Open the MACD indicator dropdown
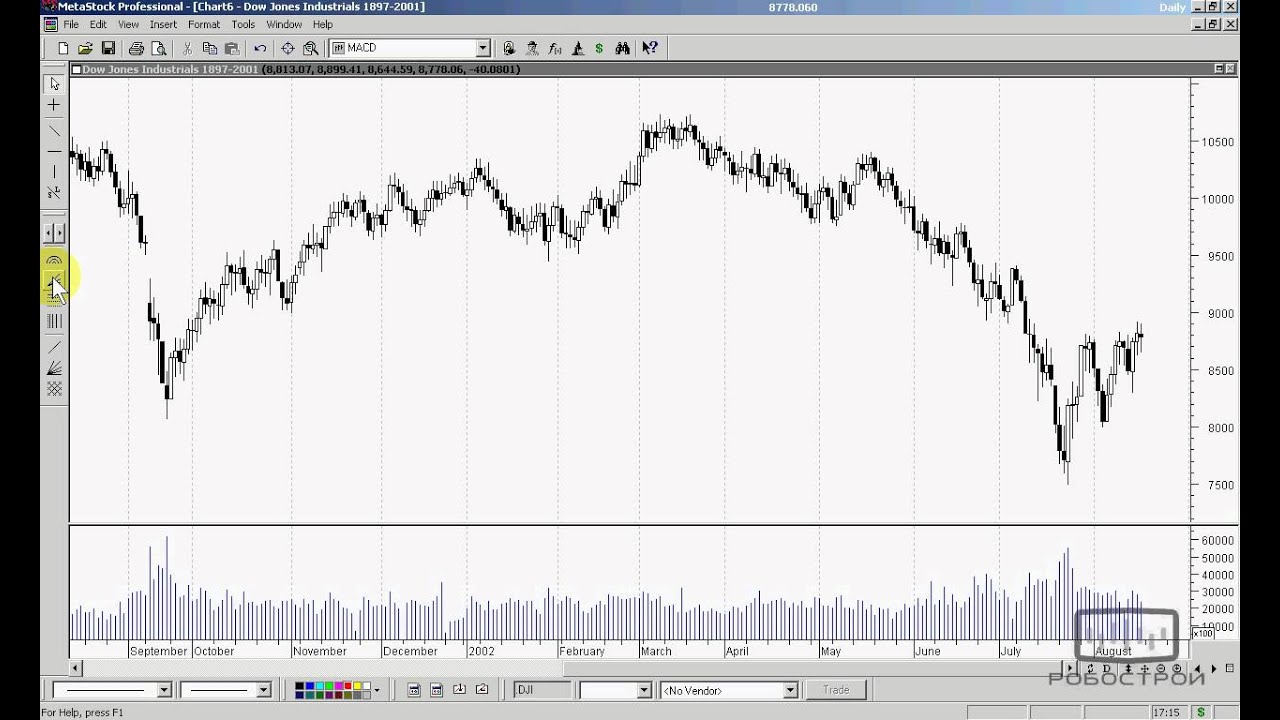Screen dimensions: 1280x720 (x=483, y=48)
